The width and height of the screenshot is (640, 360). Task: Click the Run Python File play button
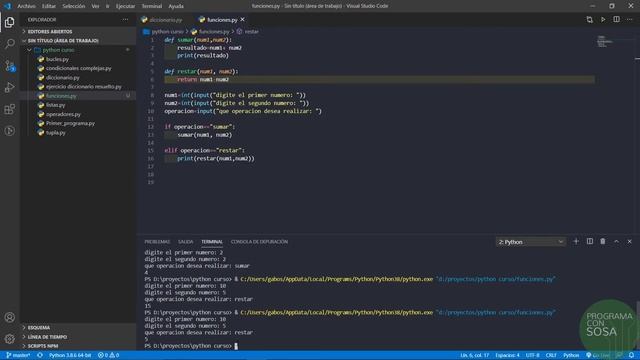pos(603,20)
